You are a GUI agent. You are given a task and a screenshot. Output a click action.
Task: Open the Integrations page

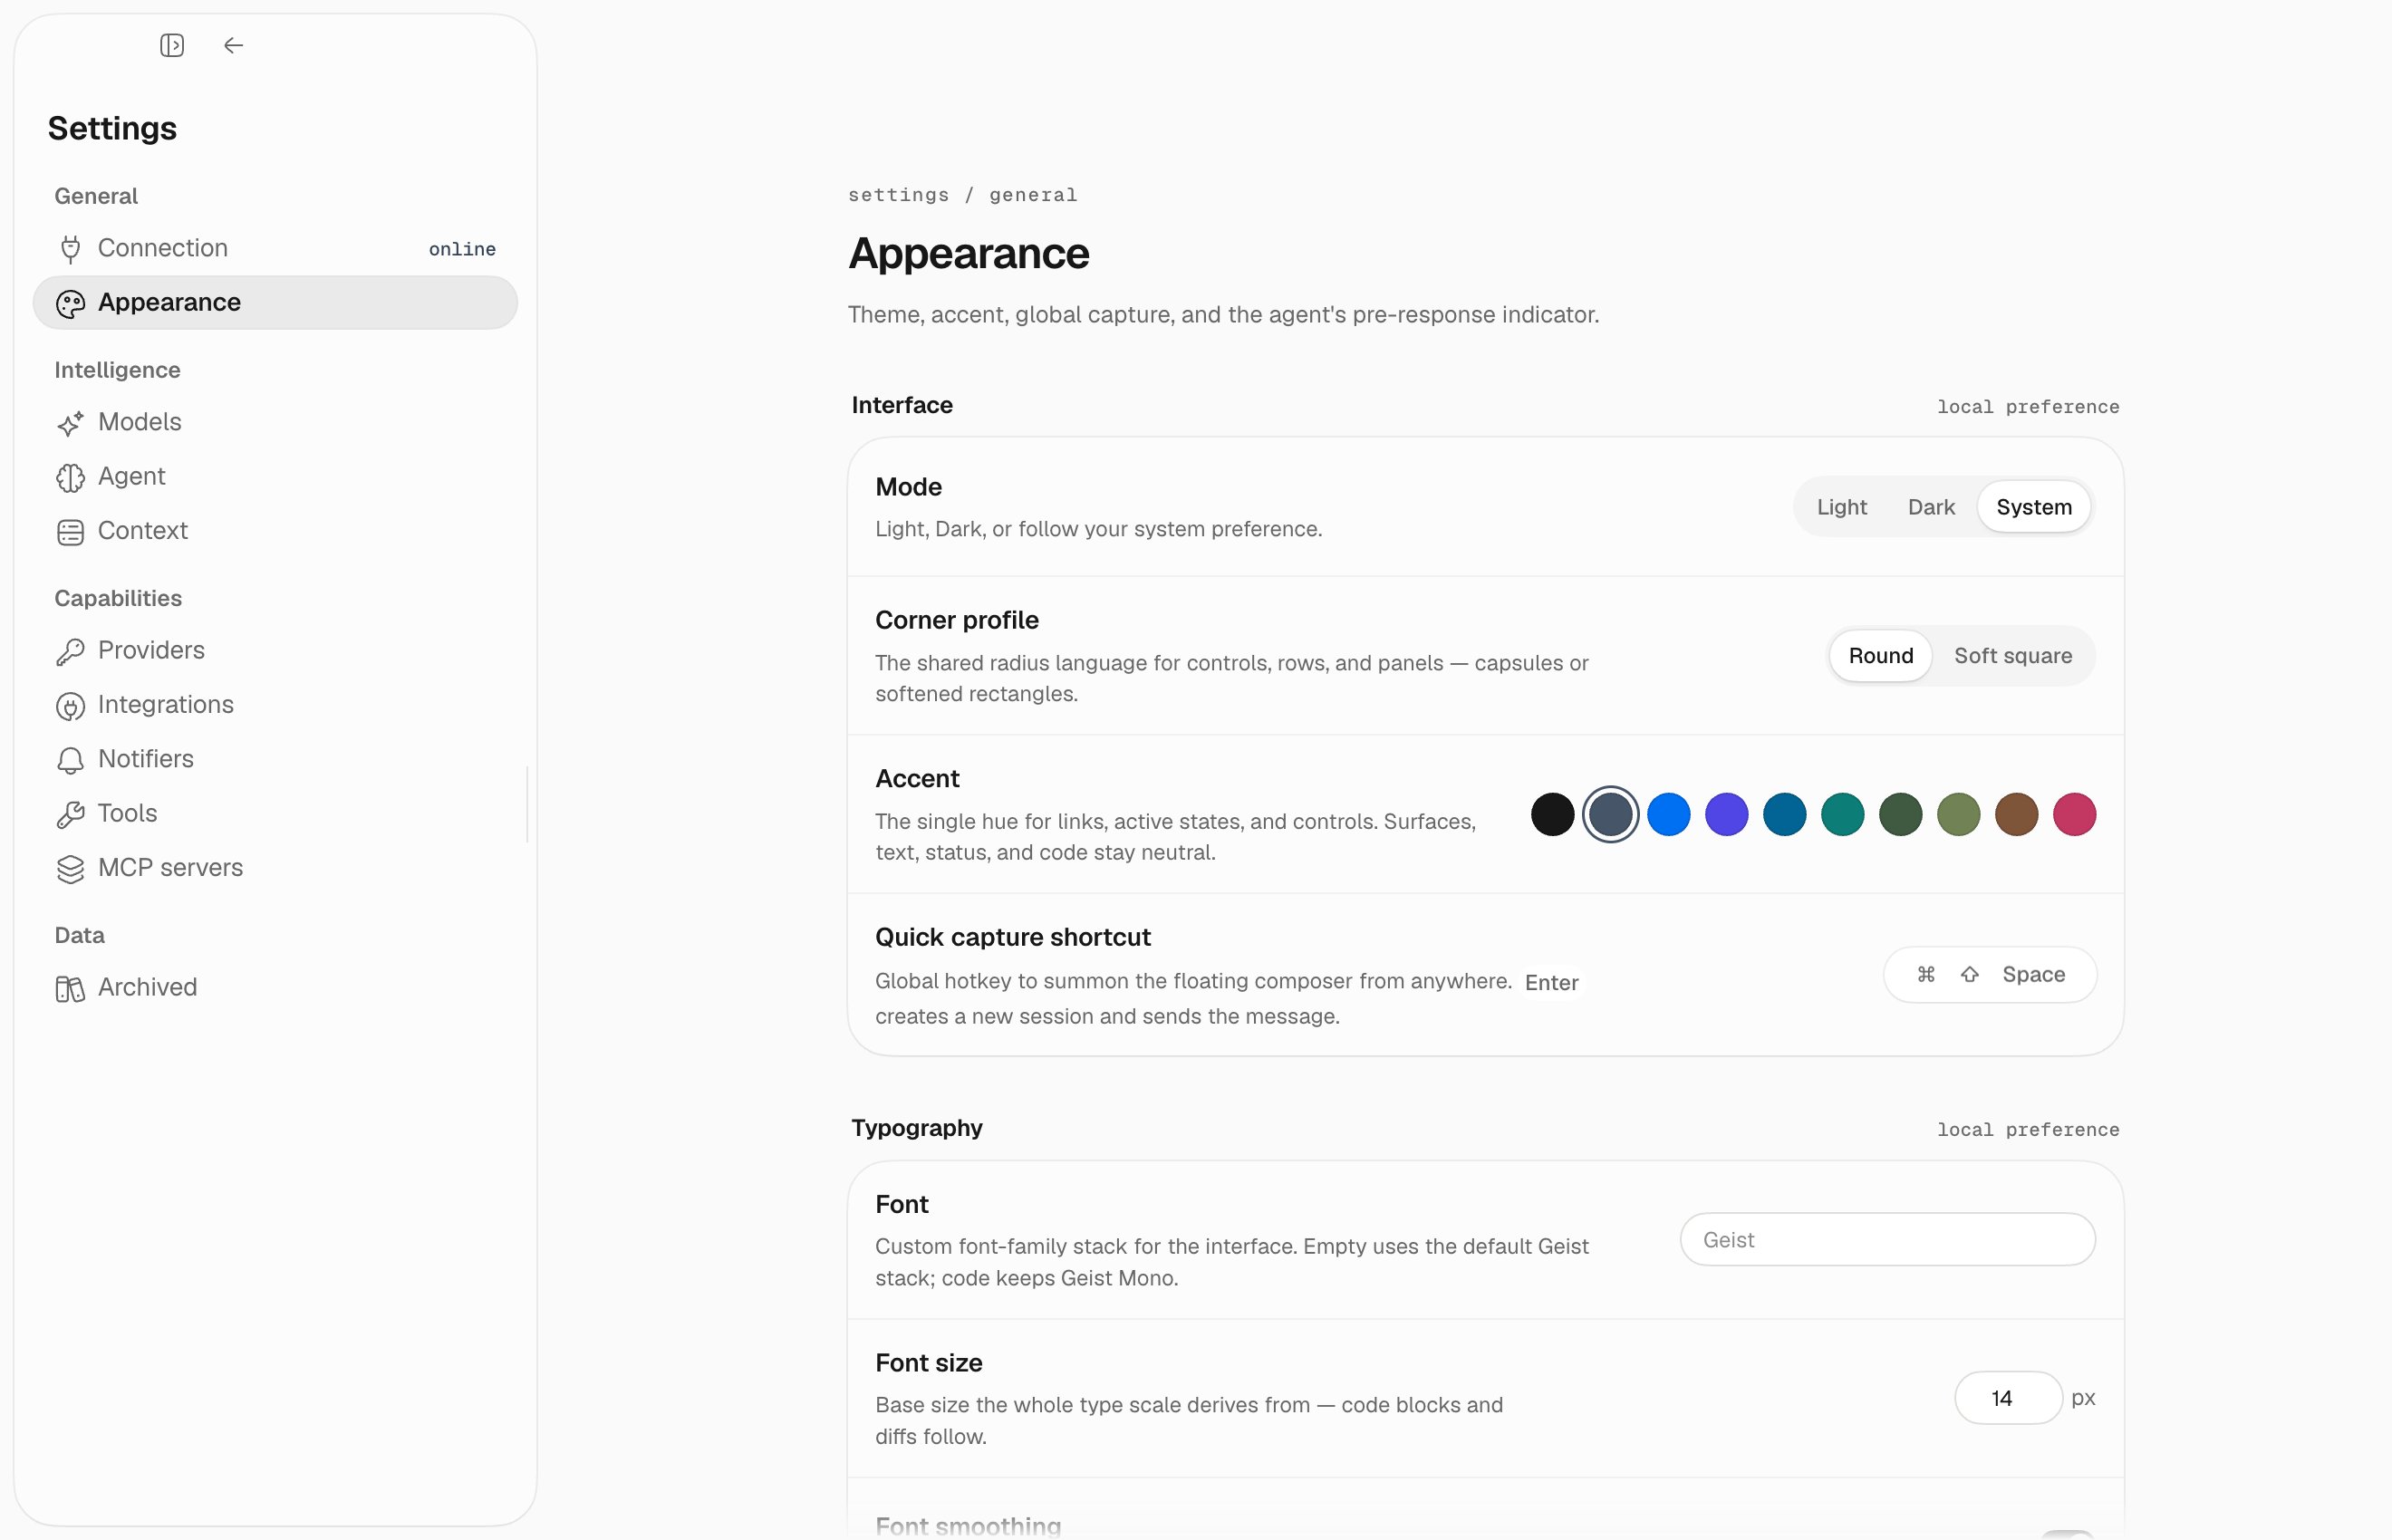click(275, 705)
